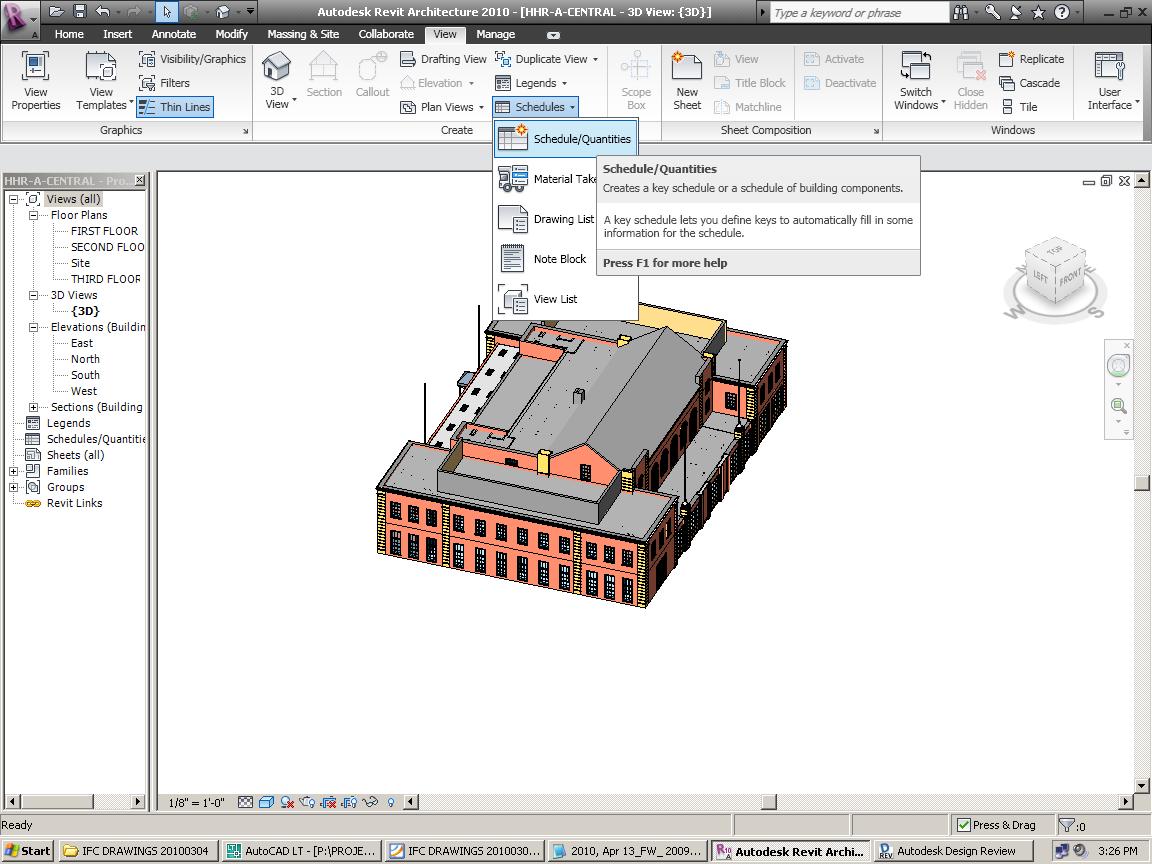Viewport: 1152px width, 864px height.
Task: Choose View List in Schedules dropdown
Action: tap(555, 299)
